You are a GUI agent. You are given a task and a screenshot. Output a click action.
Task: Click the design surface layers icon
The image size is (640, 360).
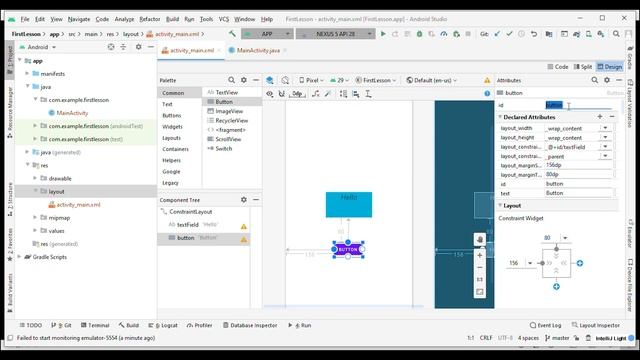[270, 80]
